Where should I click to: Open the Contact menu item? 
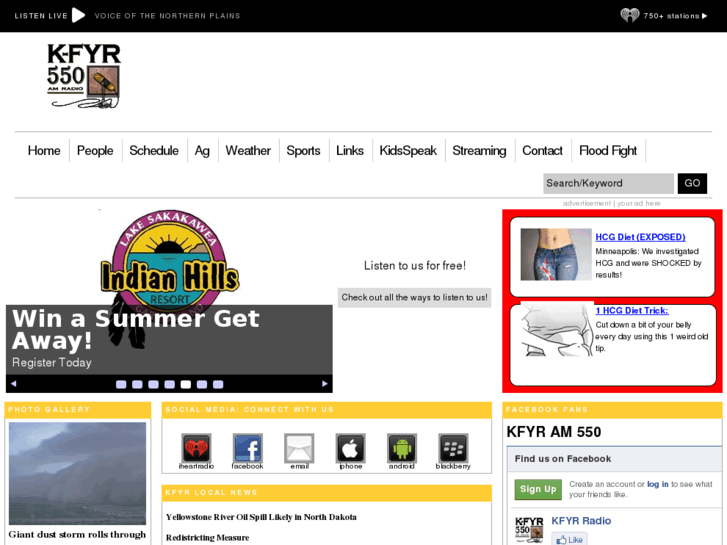pyautogui.click(x=542, y=151)
